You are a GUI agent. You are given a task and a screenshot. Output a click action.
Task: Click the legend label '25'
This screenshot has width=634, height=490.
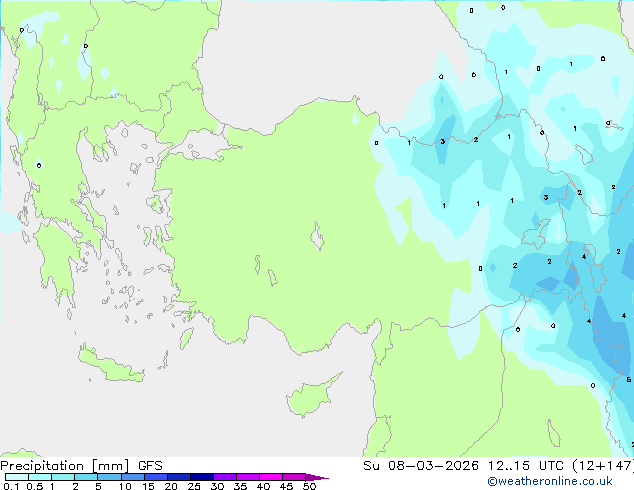click(194, 486)
